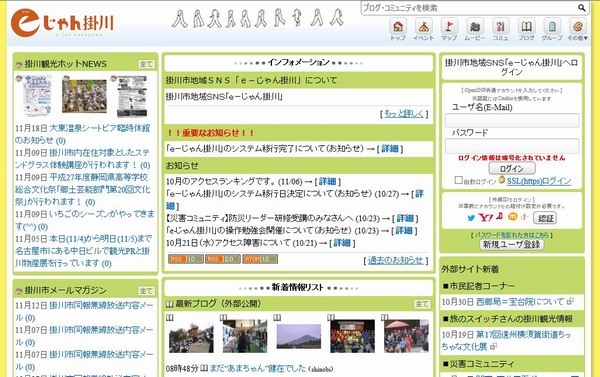Click 全て in 最新ブログ header
This screenshot has width=600, height=377.
(x=422, y=304)
